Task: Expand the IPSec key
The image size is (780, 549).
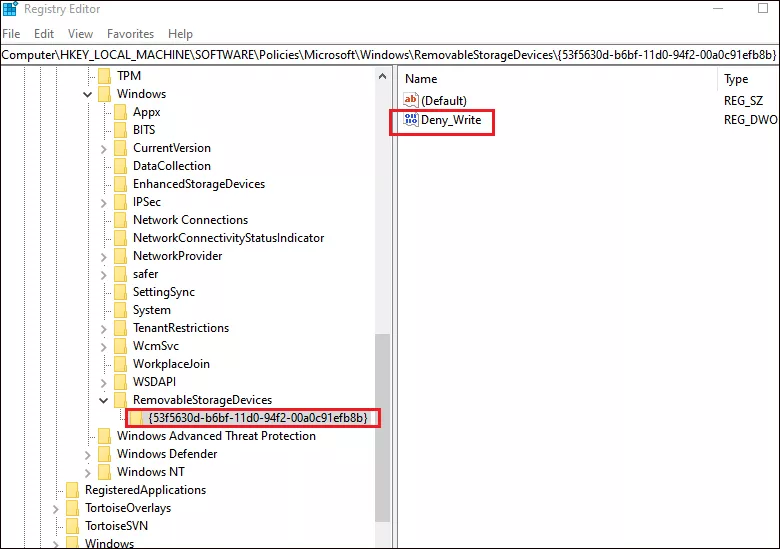Action: point(103,202)
